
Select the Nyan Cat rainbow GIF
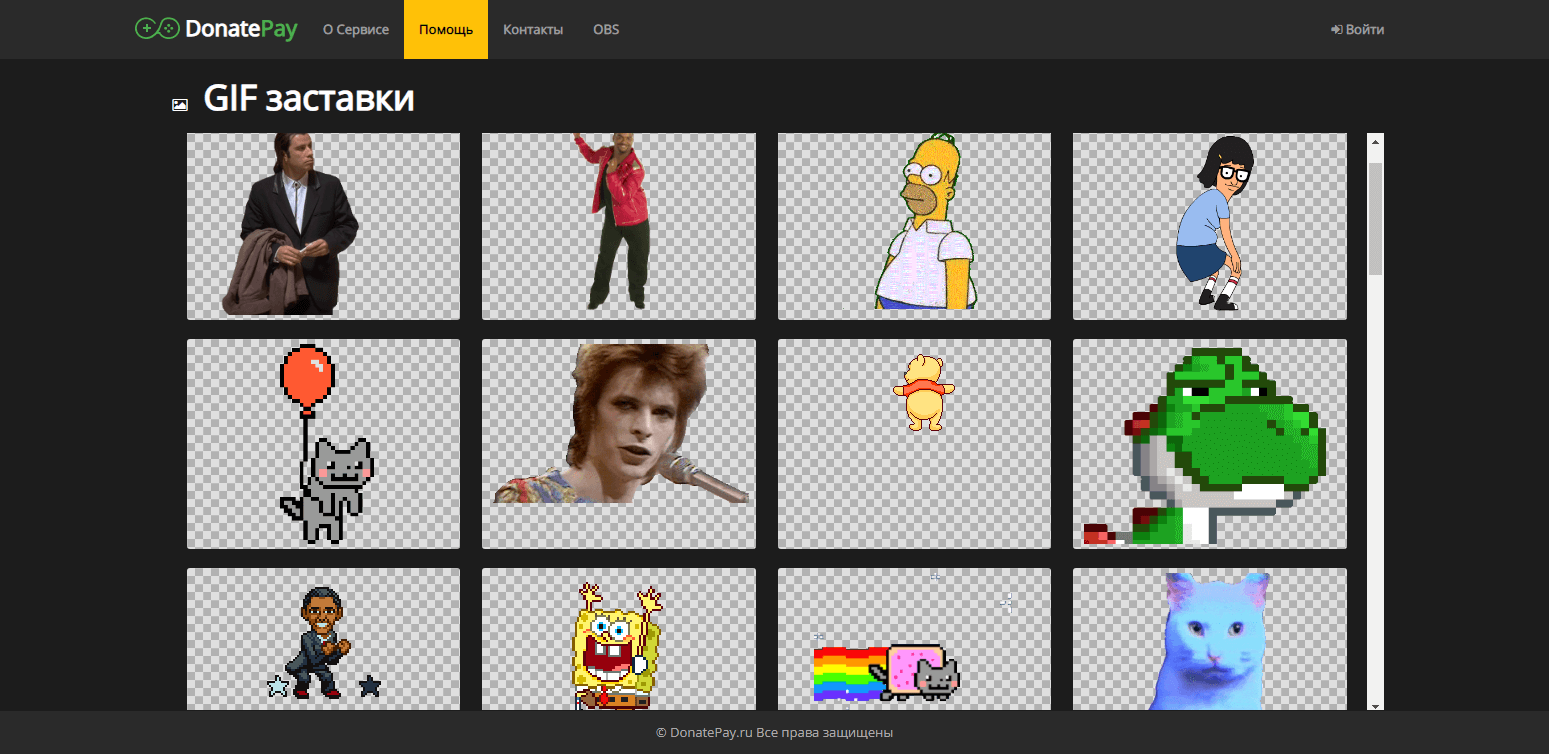[914, 640]
